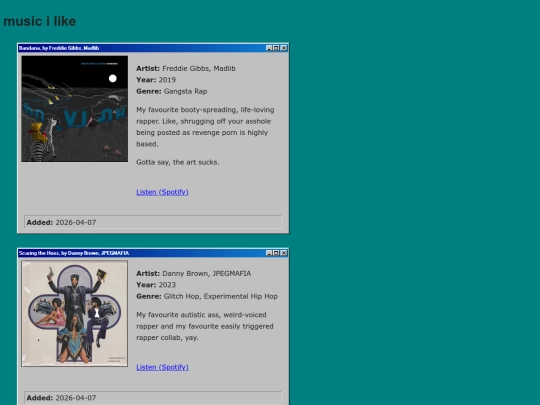The height and width of the screenshot is (405, 540).
Task: Select the genre 'Gangsta Rap'
Action: (185, 91)
